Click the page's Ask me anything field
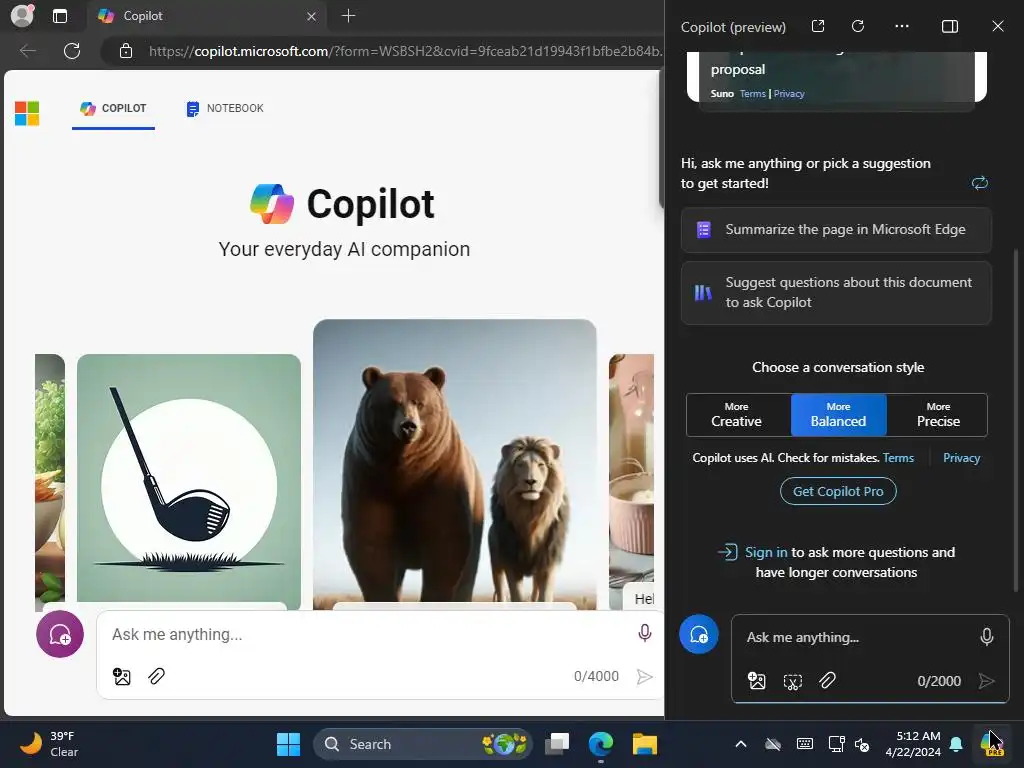The width and height of the screenshot is (1024, 768). [366, 634]
